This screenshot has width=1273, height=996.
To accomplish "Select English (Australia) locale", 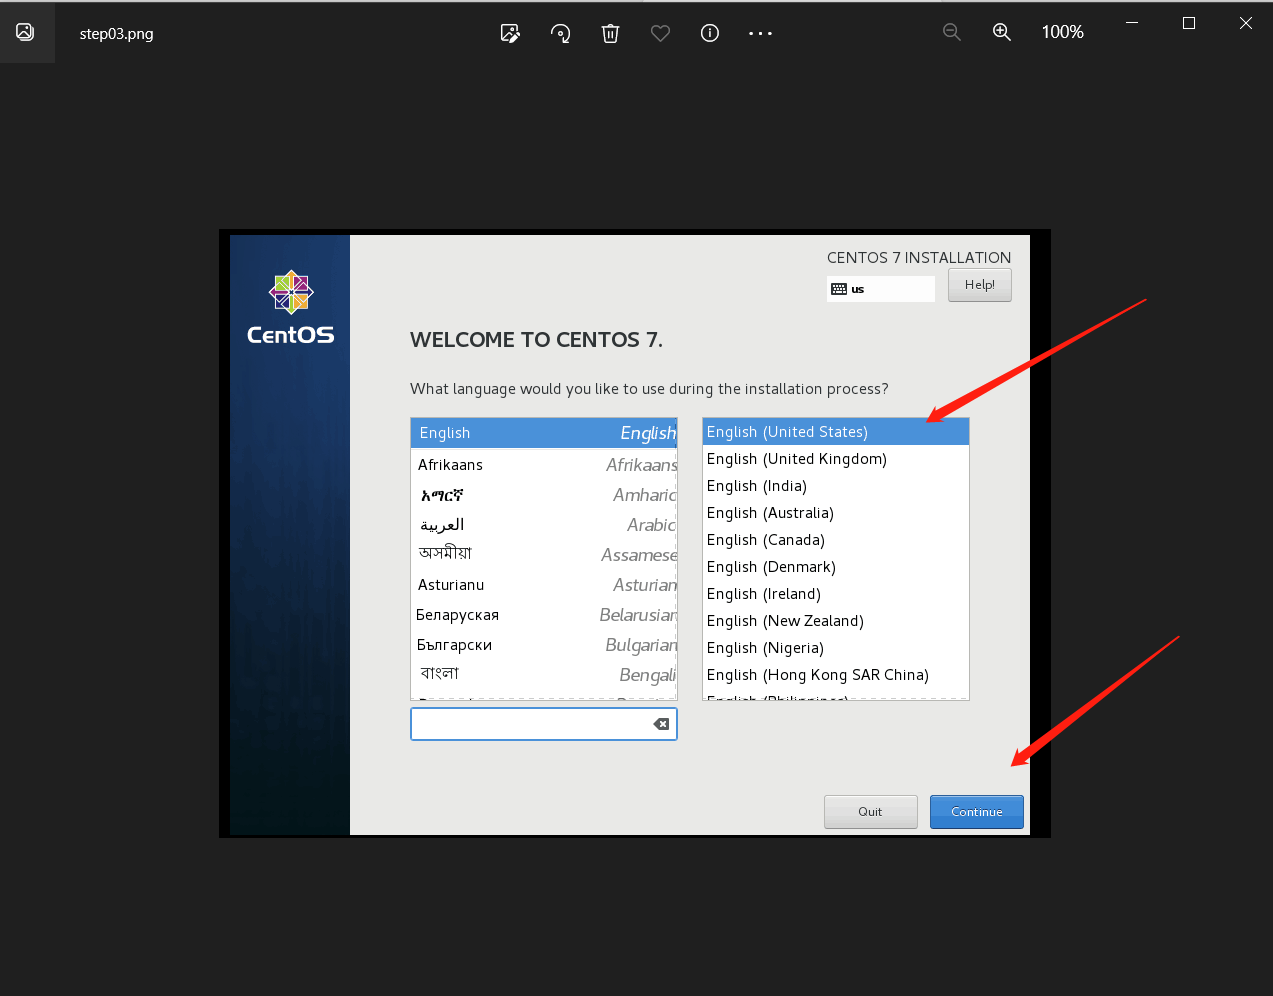I will 836,513.
